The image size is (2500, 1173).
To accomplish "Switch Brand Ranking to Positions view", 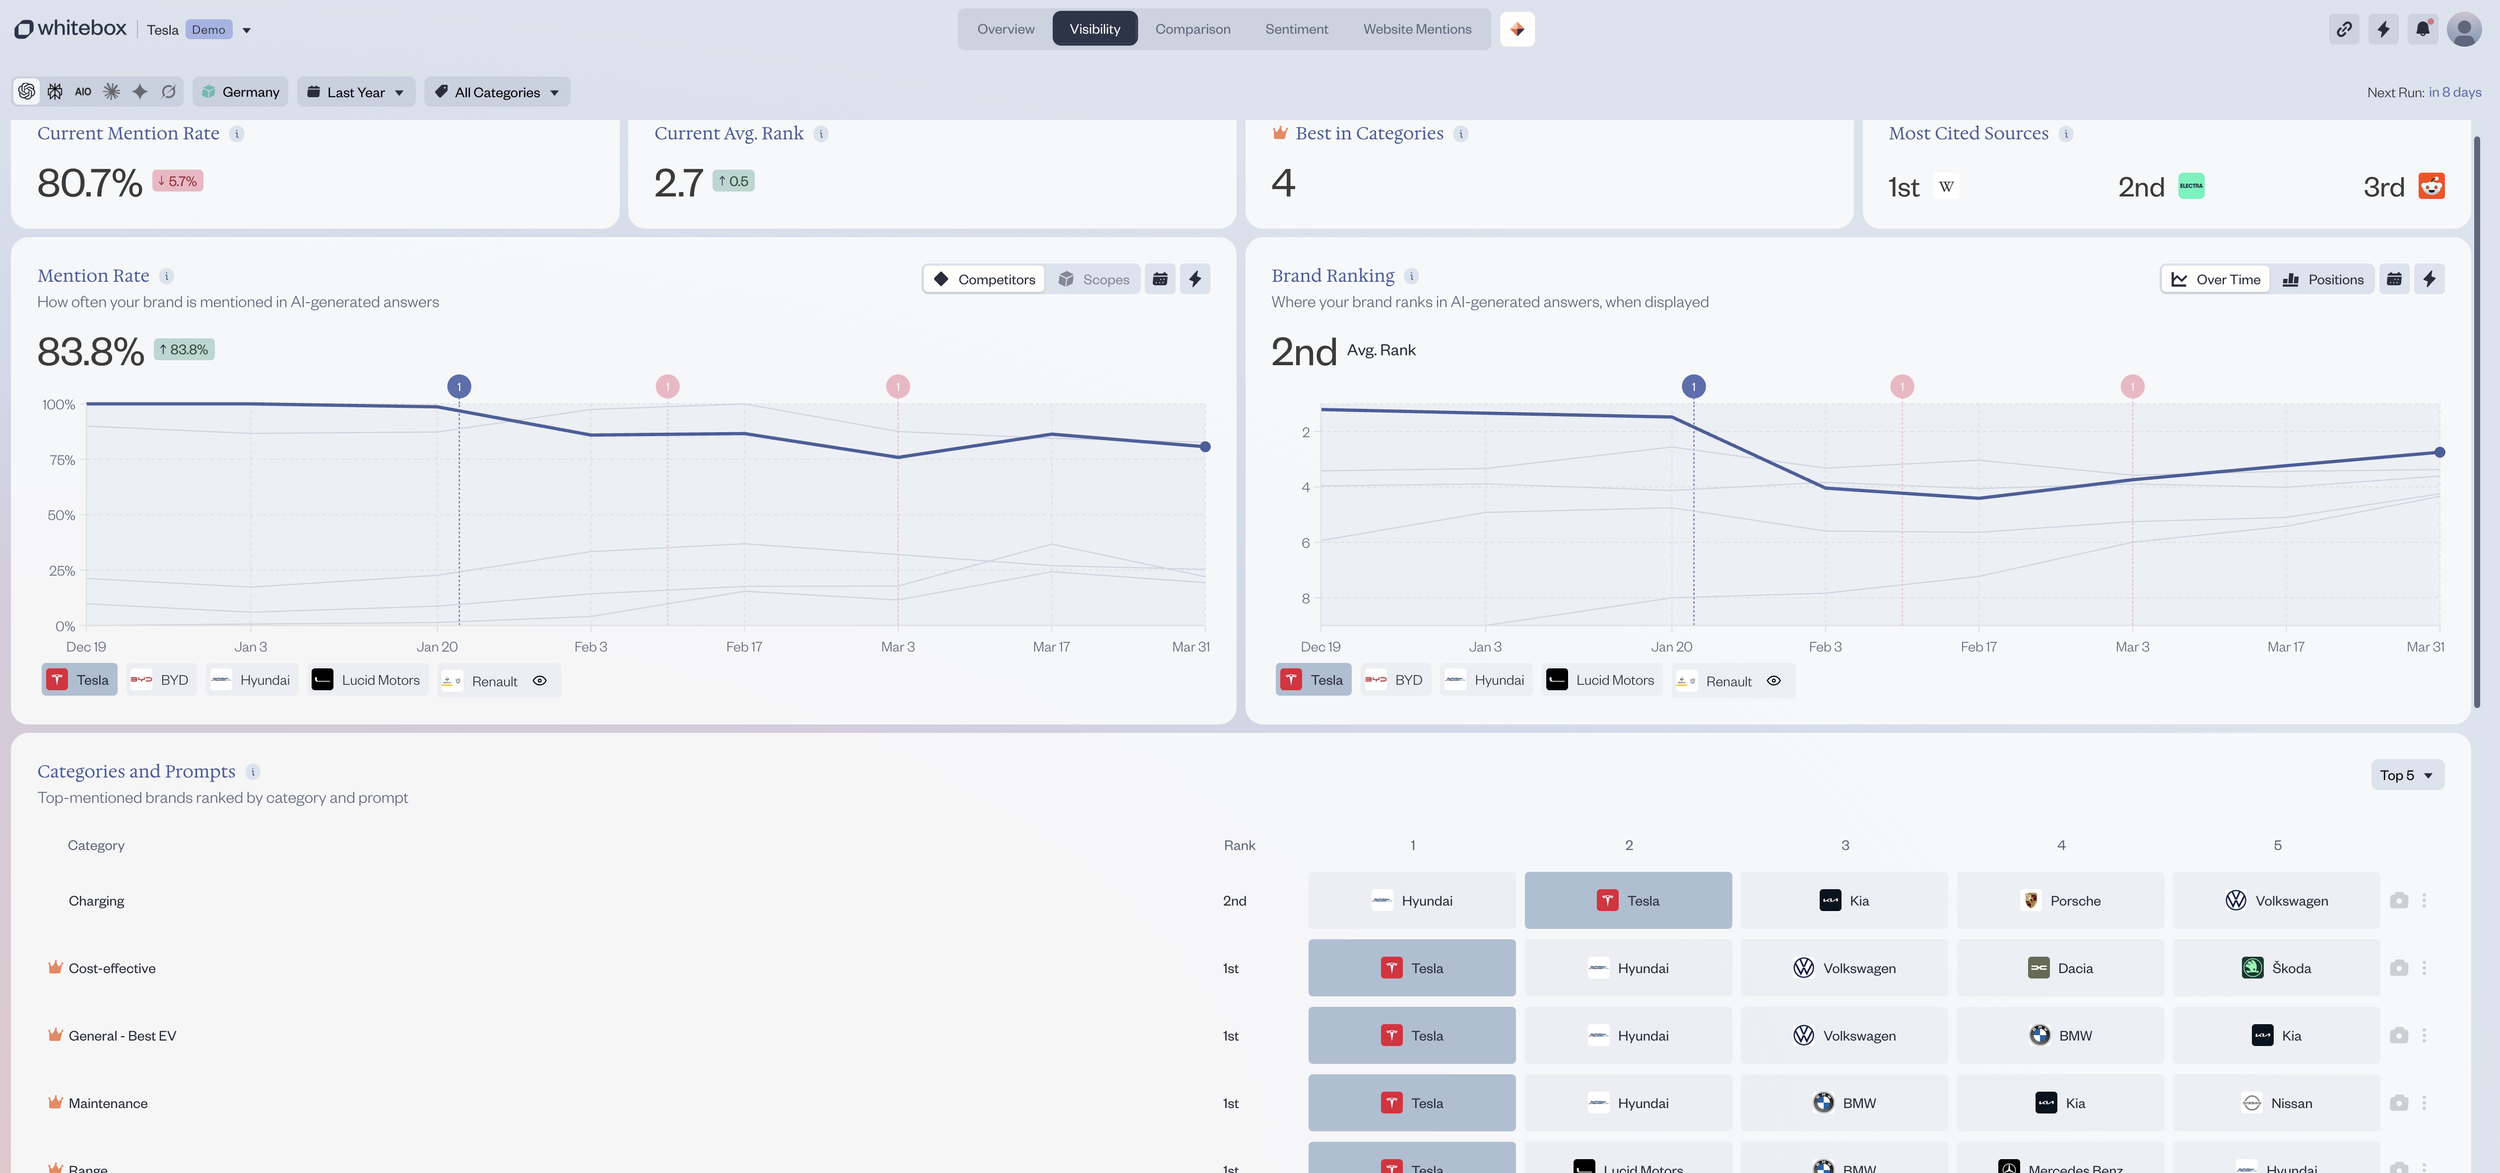I will 2323,279.
